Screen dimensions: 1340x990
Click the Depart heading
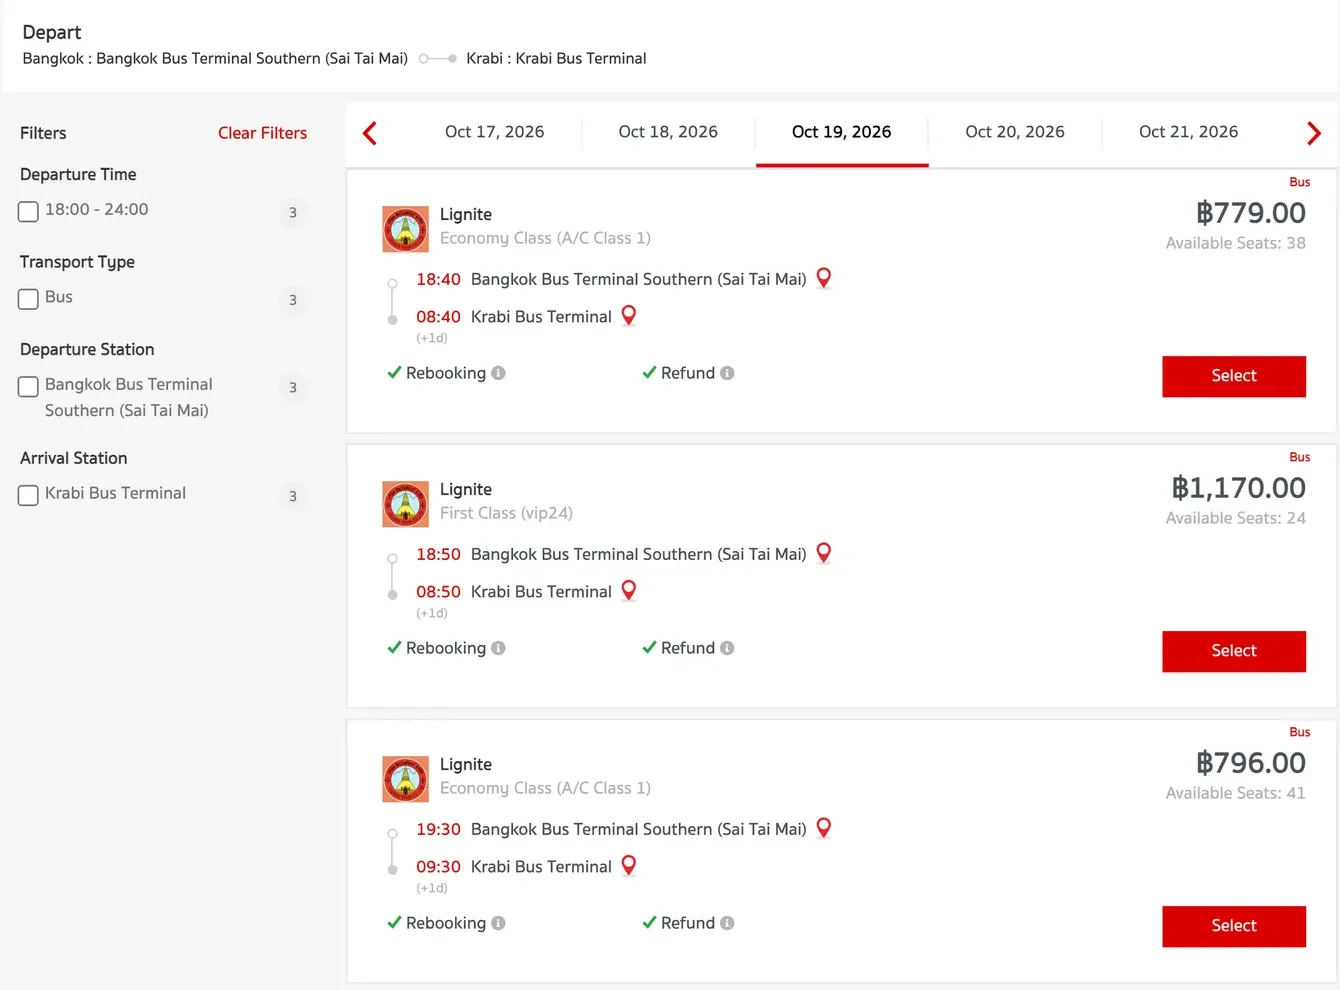pos(52,32)
